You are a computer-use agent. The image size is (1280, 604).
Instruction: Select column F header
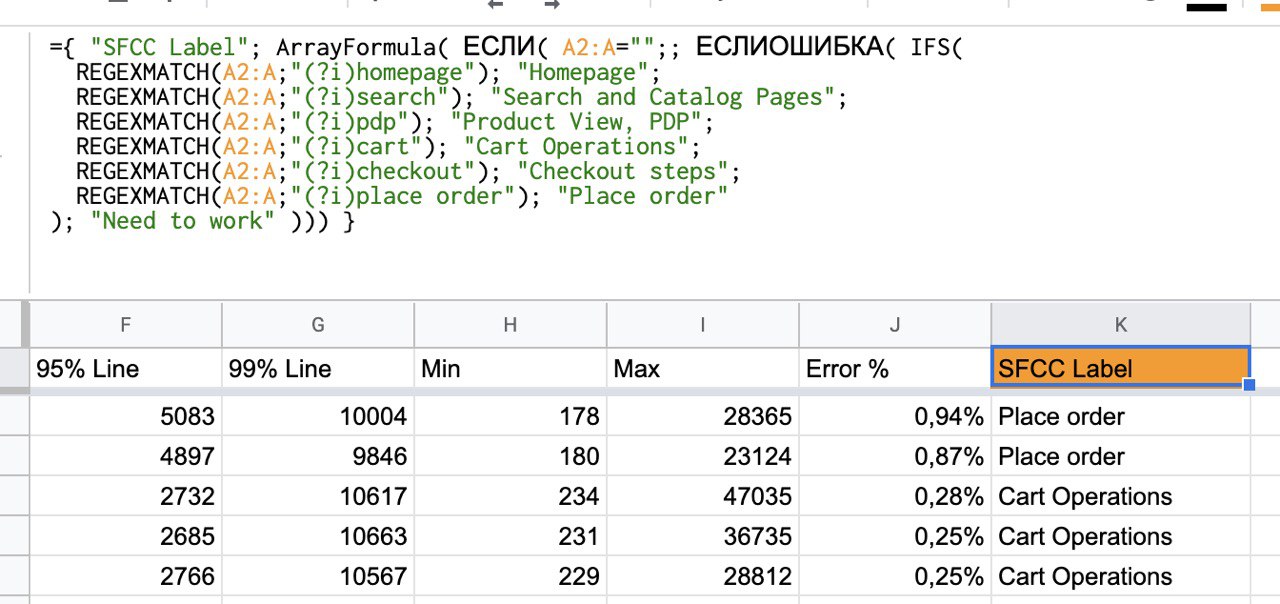coord(125,324)
